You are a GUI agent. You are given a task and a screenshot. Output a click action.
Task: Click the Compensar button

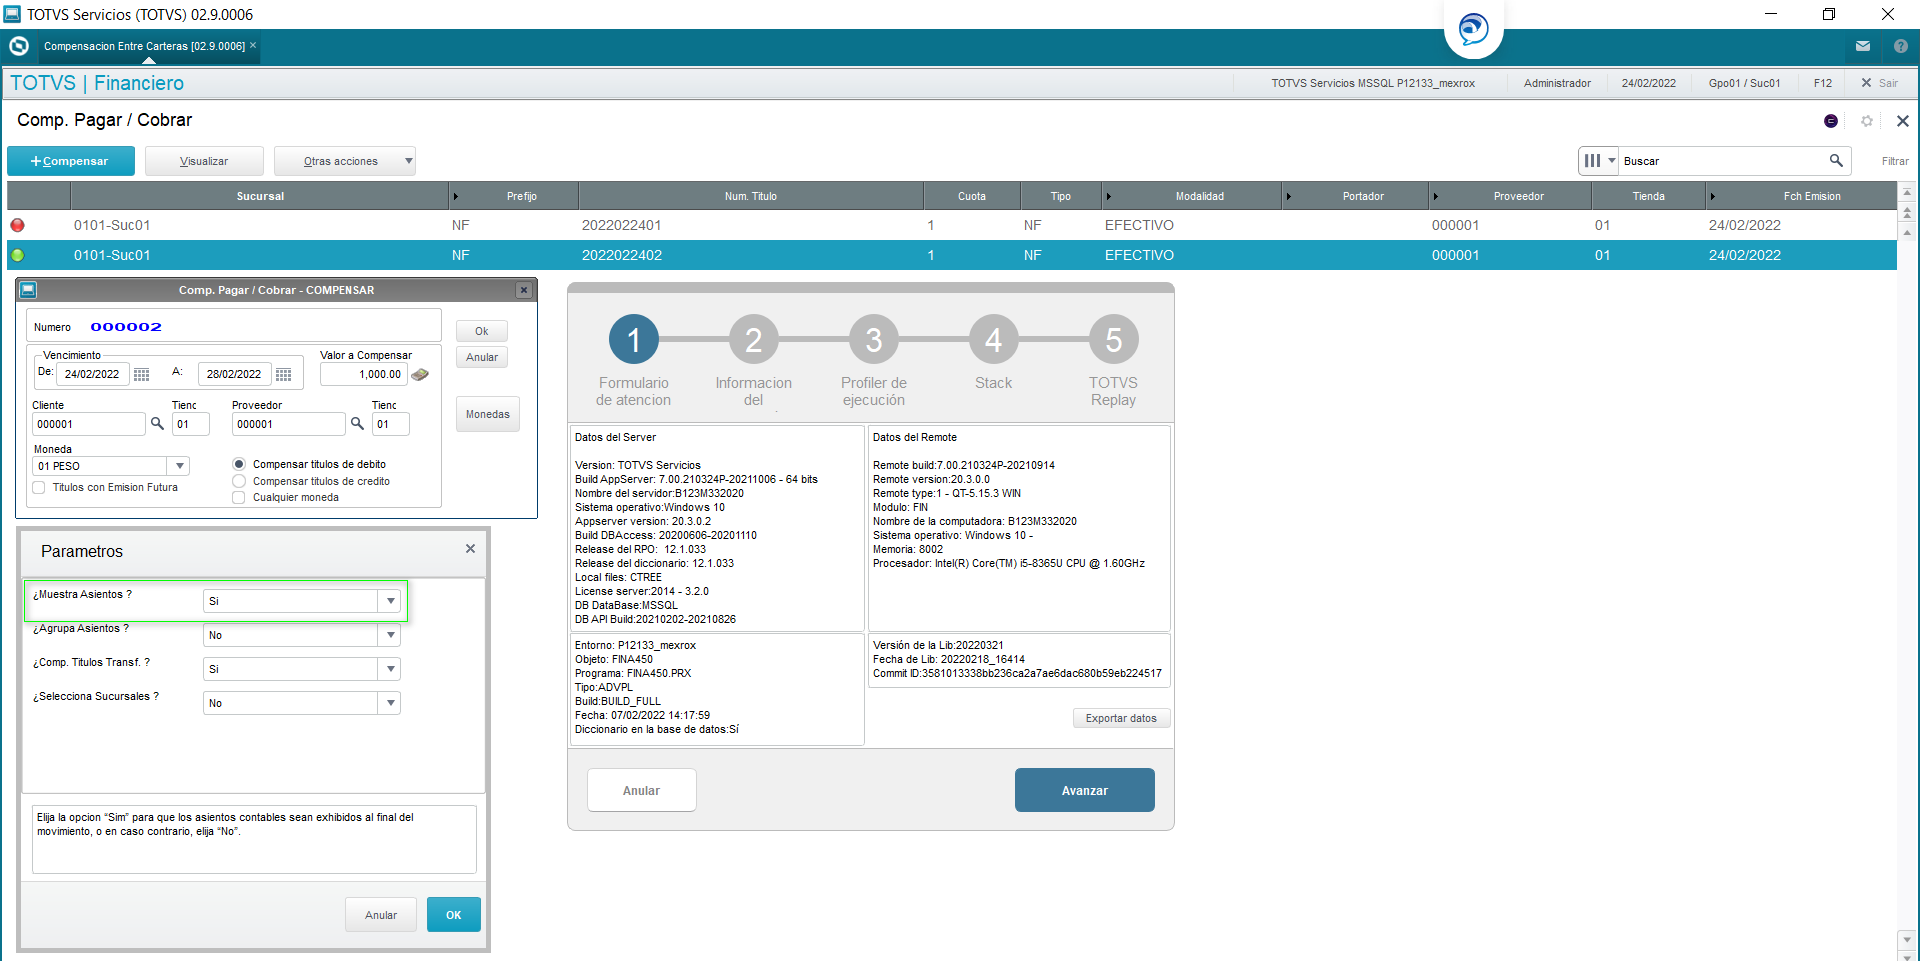coord(71,161)
